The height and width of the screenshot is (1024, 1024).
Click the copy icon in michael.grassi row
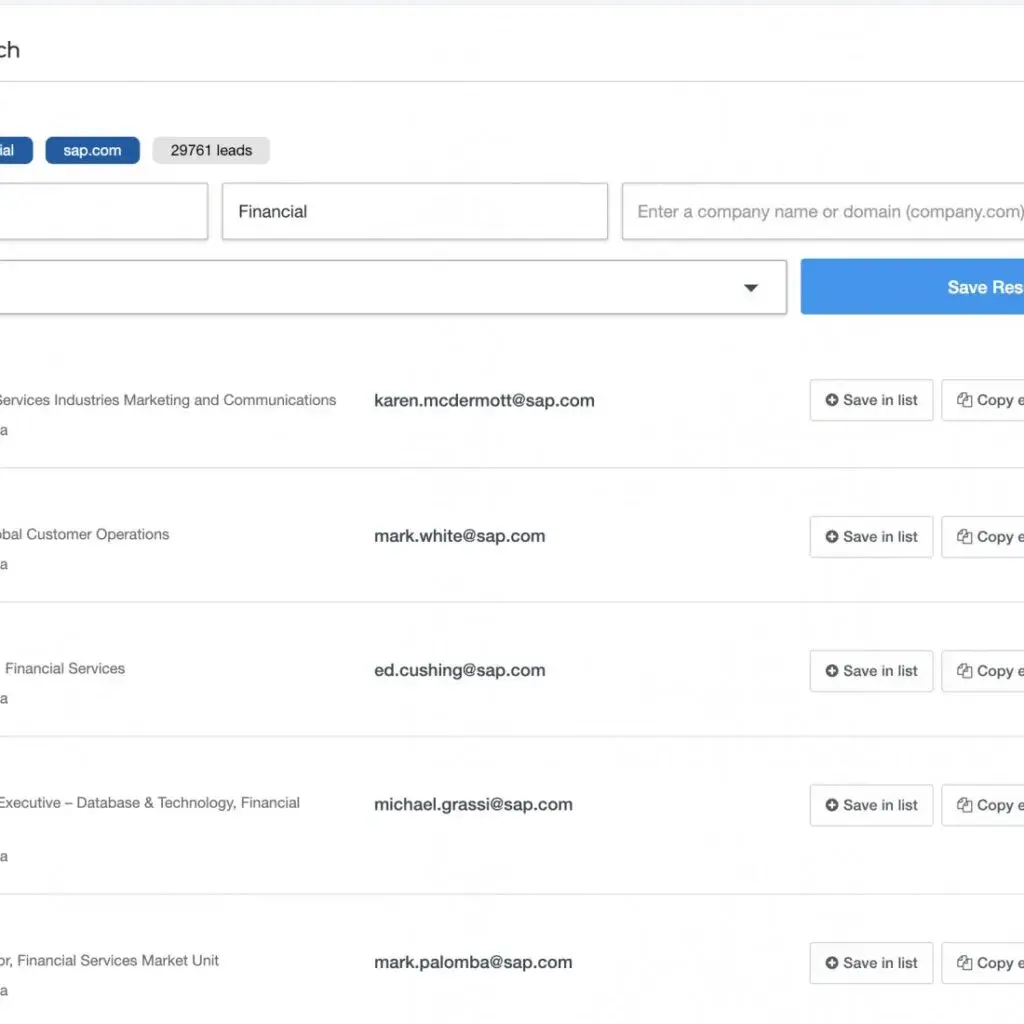965,805
